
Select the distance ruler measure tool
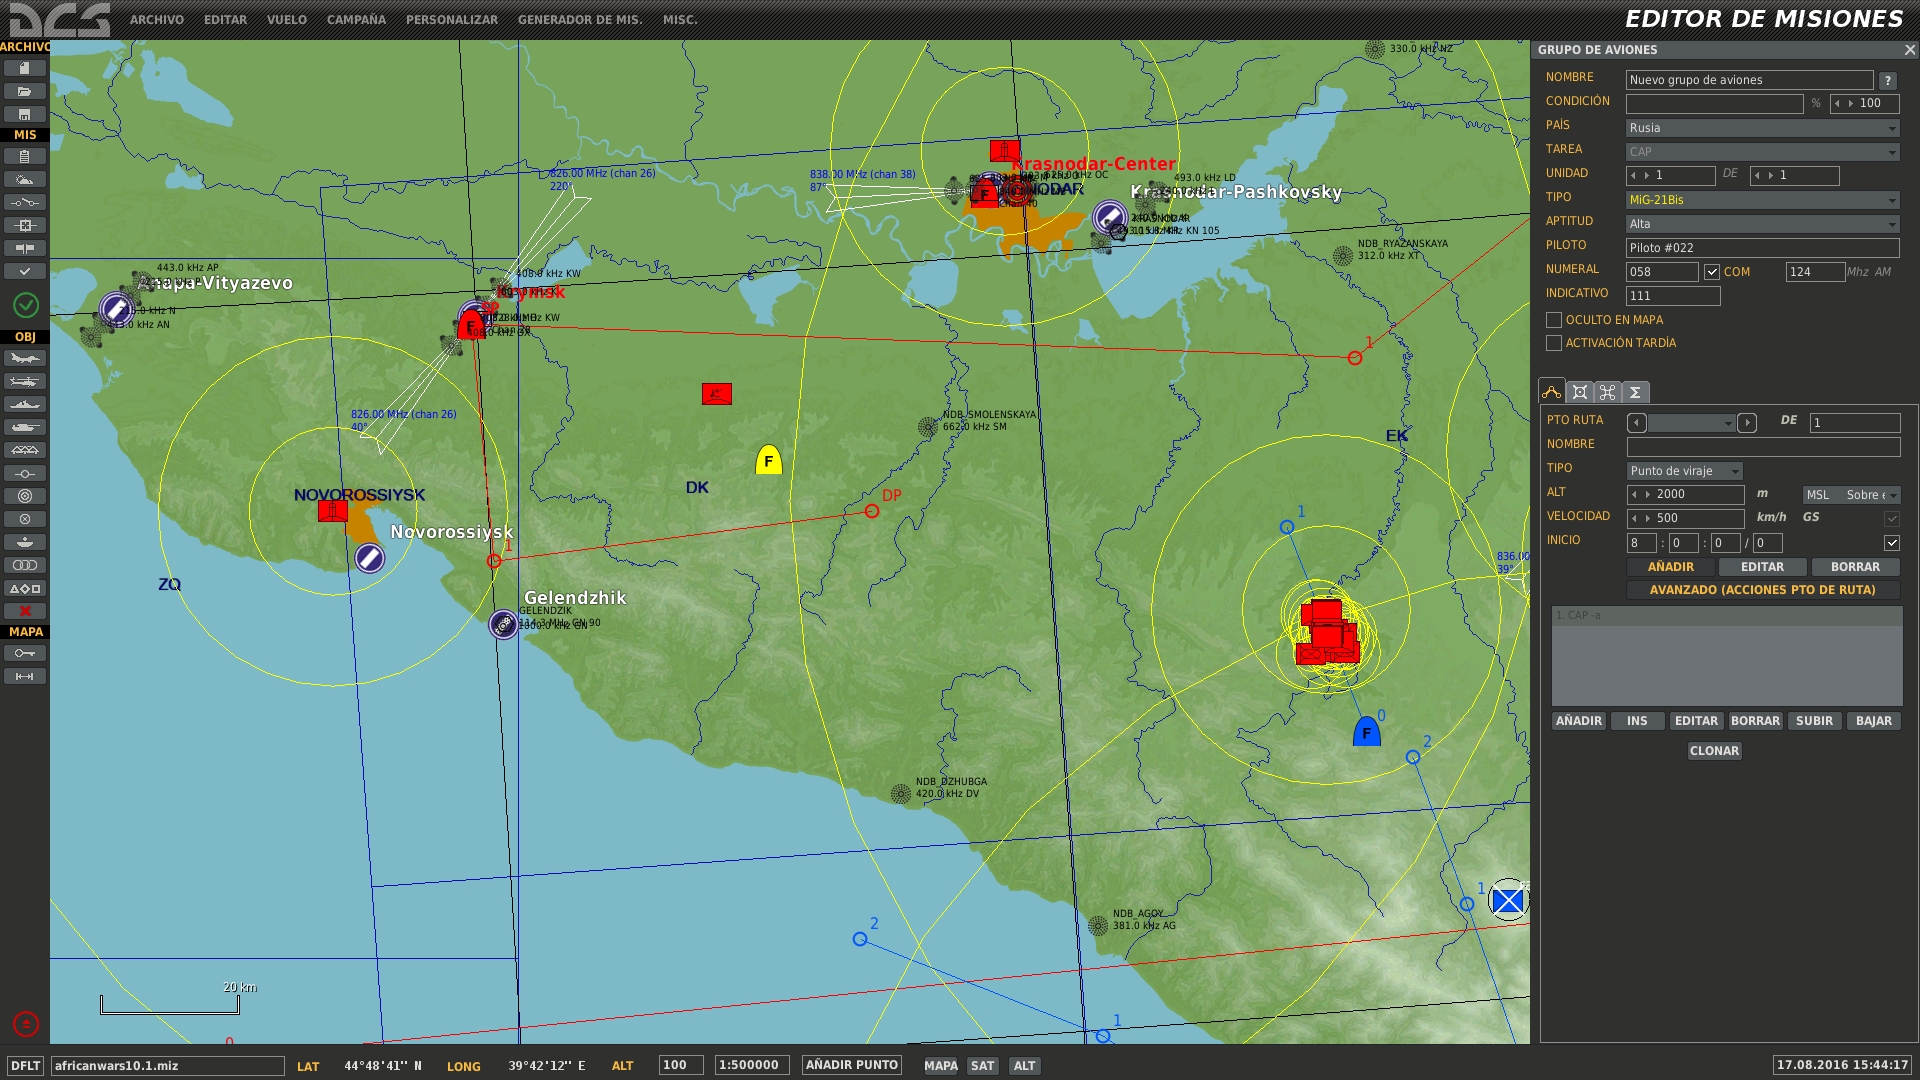tap(25, 677)
